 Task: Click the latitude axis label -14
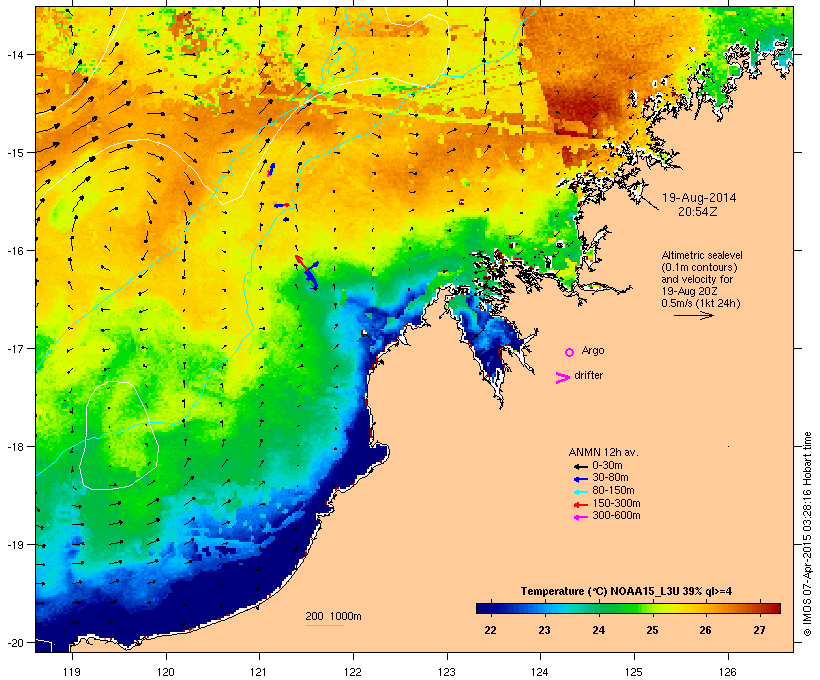tap(14, 55)
